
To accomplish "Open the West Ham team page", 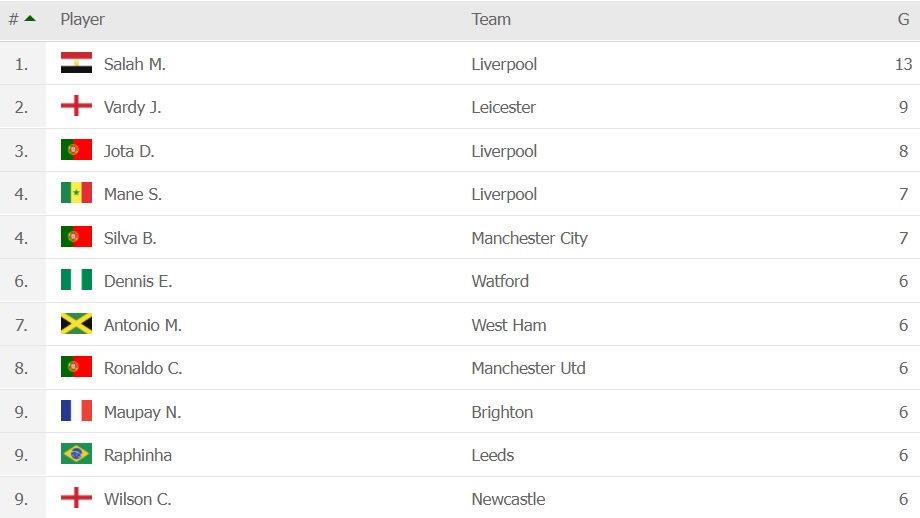I will pyautogui.click(x=508, y=325).
